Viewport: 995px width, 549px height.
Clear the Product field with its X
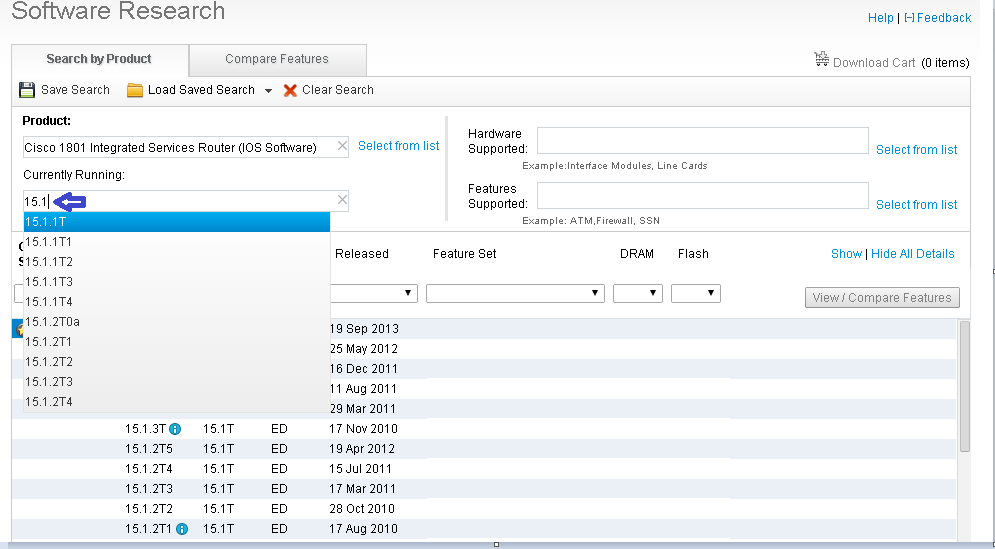[342, 146]
